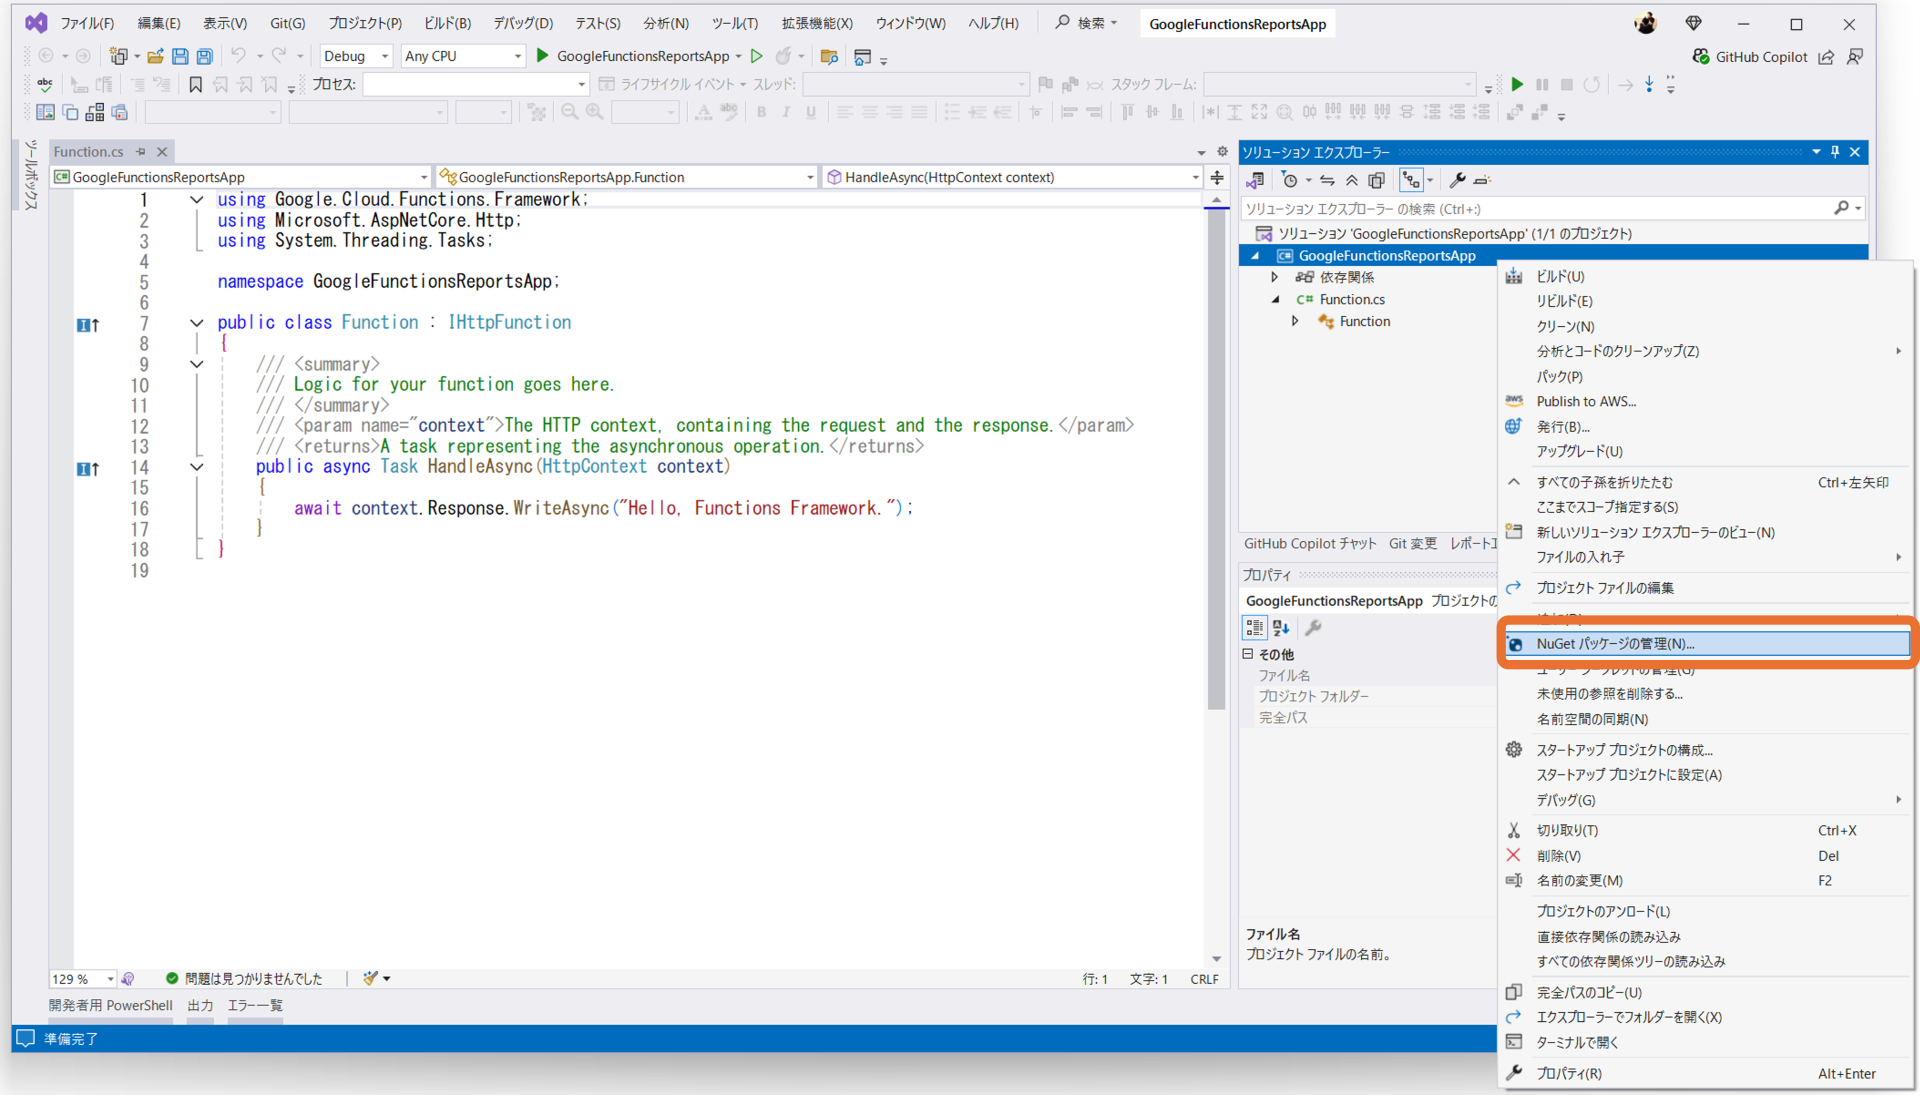This screenshot has height=1095, width=1920.
Task: Click the Save icon in the toolbar
Action: pos(180,57)
